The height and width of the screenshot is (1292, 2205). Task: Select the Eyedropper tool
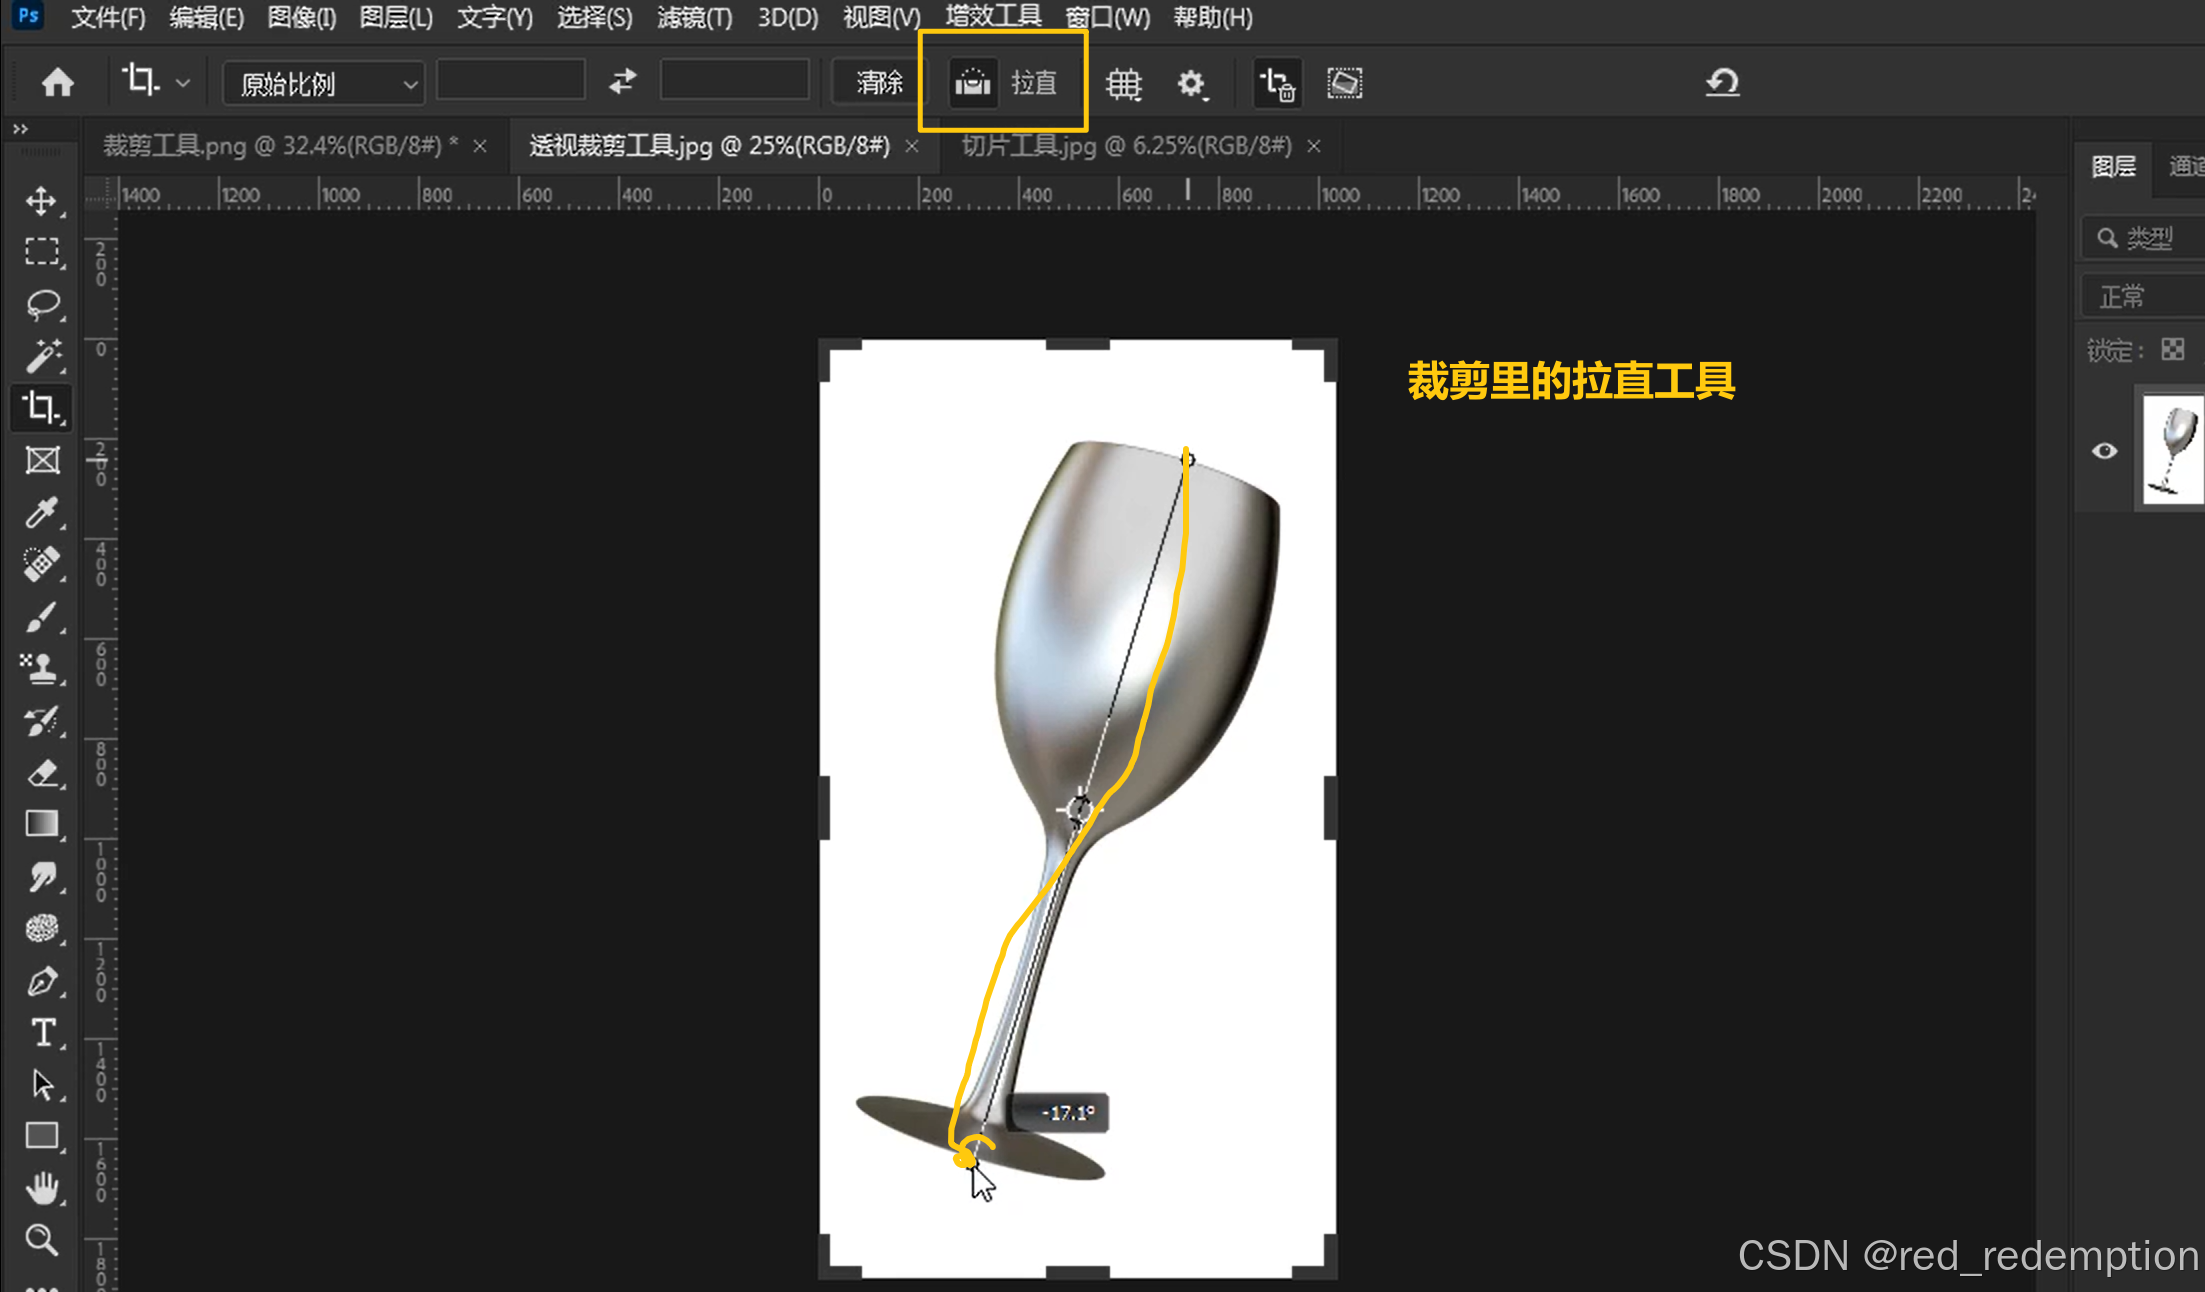point(41,512)
